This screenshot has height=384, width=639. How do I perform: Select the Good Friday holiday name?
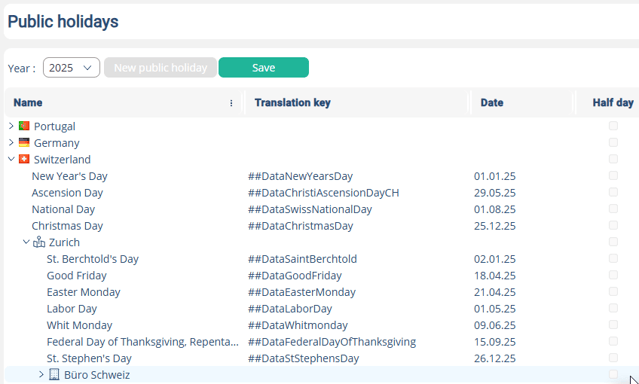pos(77,276)
